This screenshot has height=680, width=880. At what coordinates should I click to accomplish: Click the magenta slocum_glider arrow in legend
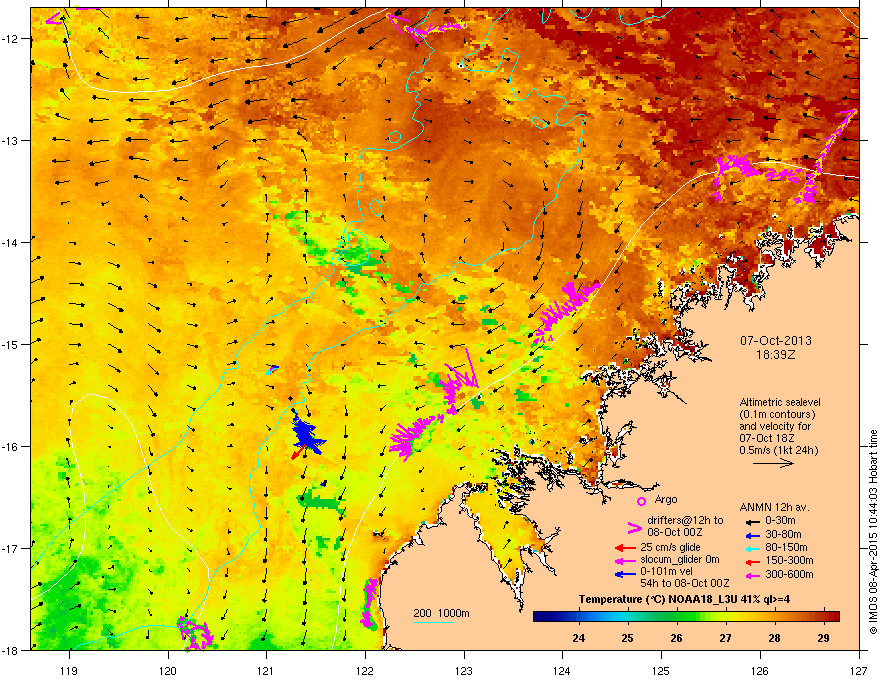pyautogui.click(x=621, y=561)
